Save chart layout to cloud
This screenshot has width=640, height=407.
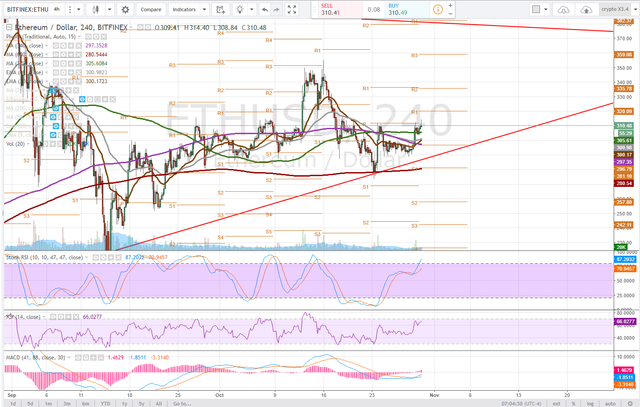586,9
